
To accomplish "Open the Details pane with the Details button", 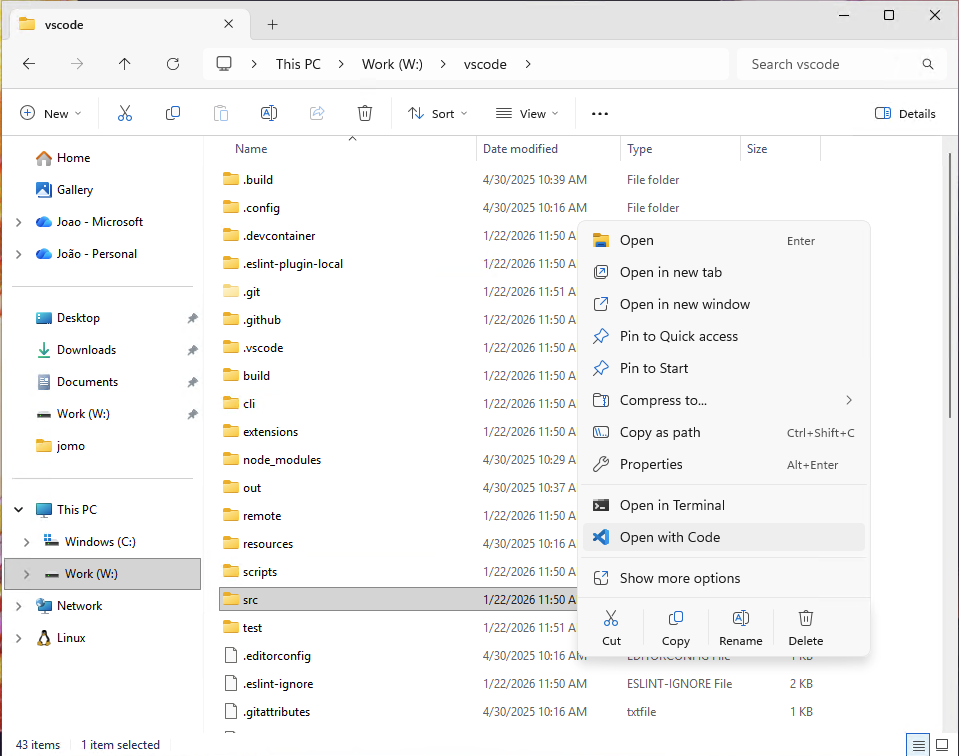I will [x=904, y=113].
